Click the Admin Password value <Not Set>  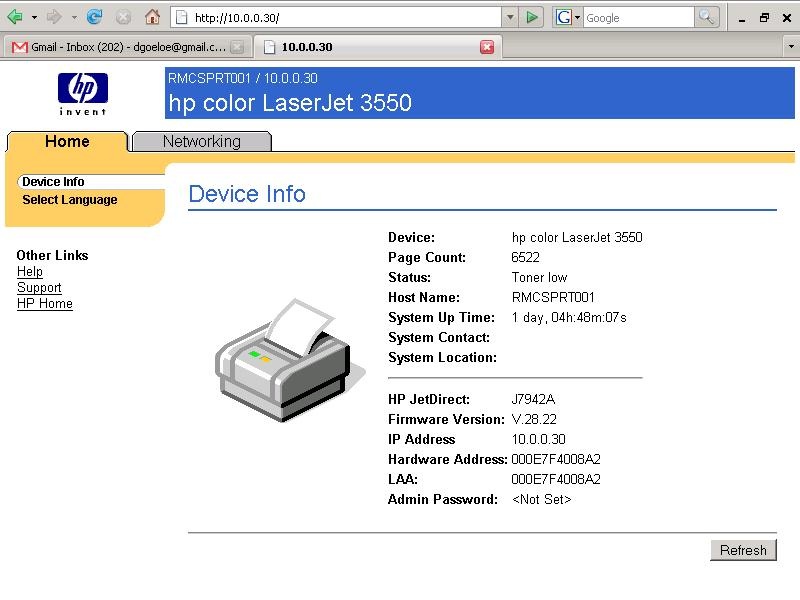pos(541,499)
